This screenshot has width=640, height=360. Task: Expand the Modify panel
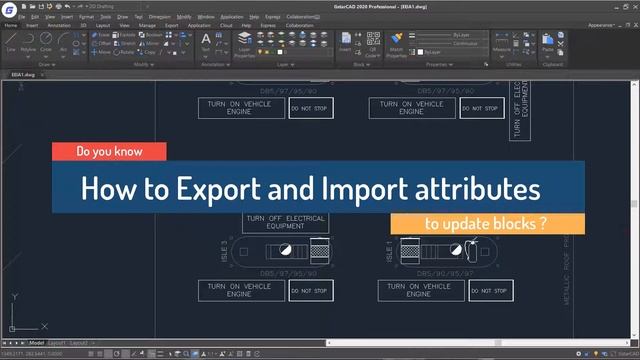click(x=144, y=64)
